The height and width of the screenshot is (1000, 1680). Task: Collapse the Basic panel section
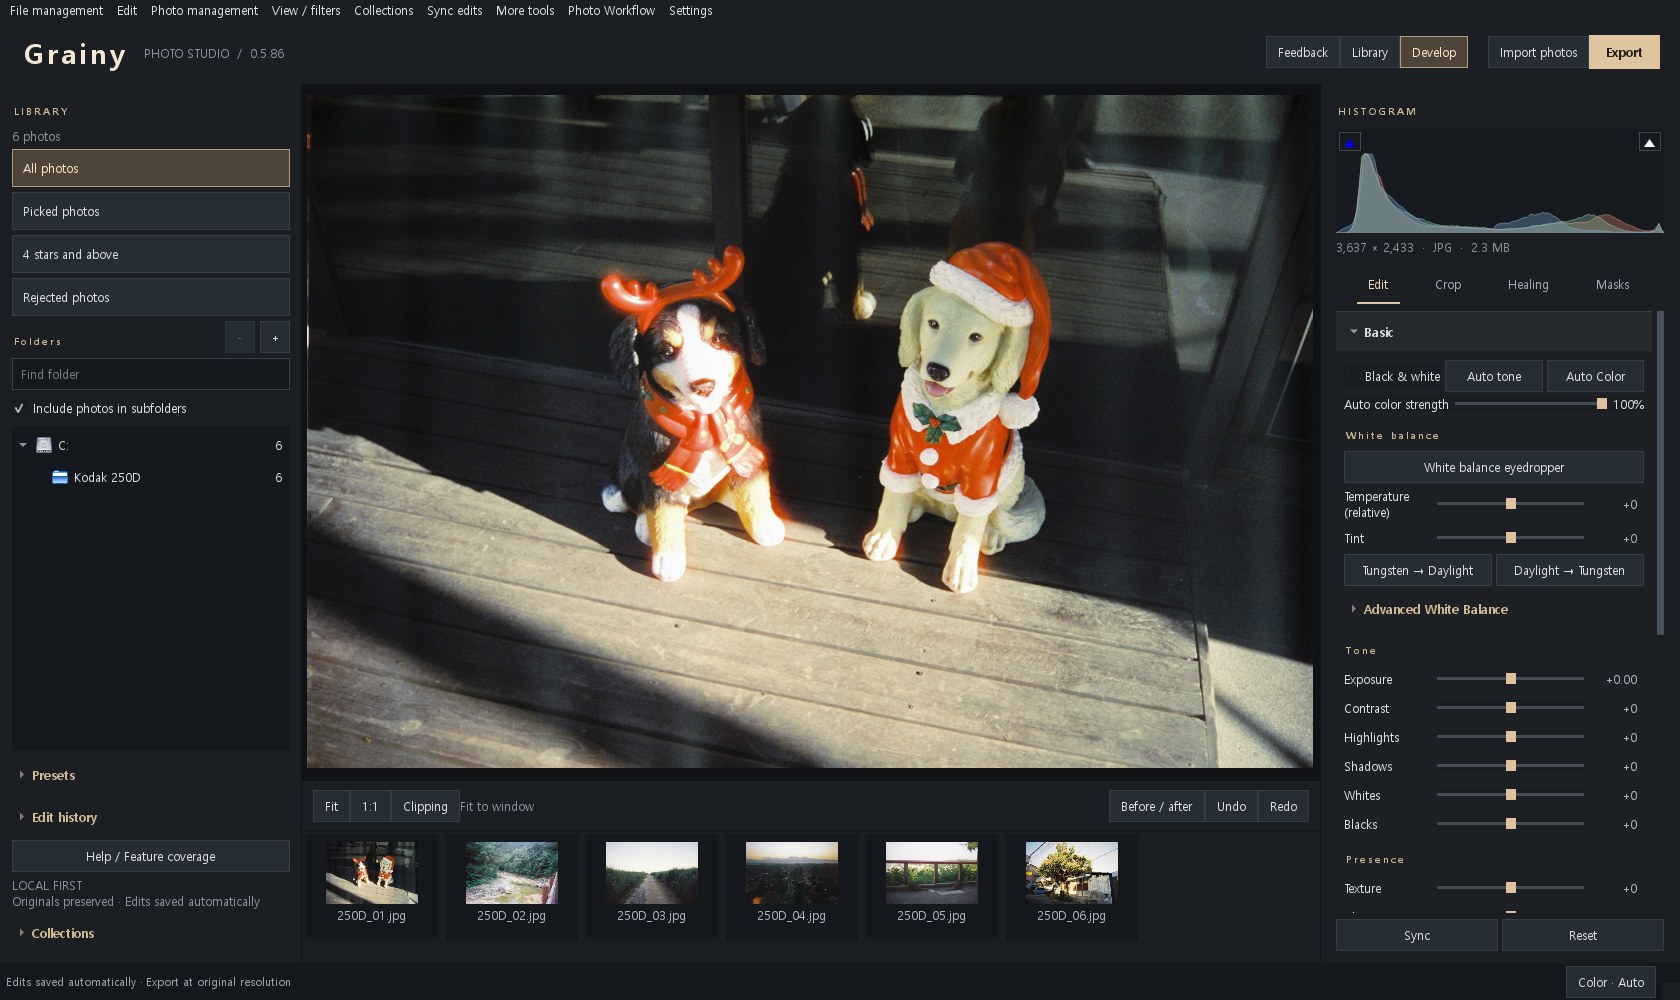tap(1354, 332)
